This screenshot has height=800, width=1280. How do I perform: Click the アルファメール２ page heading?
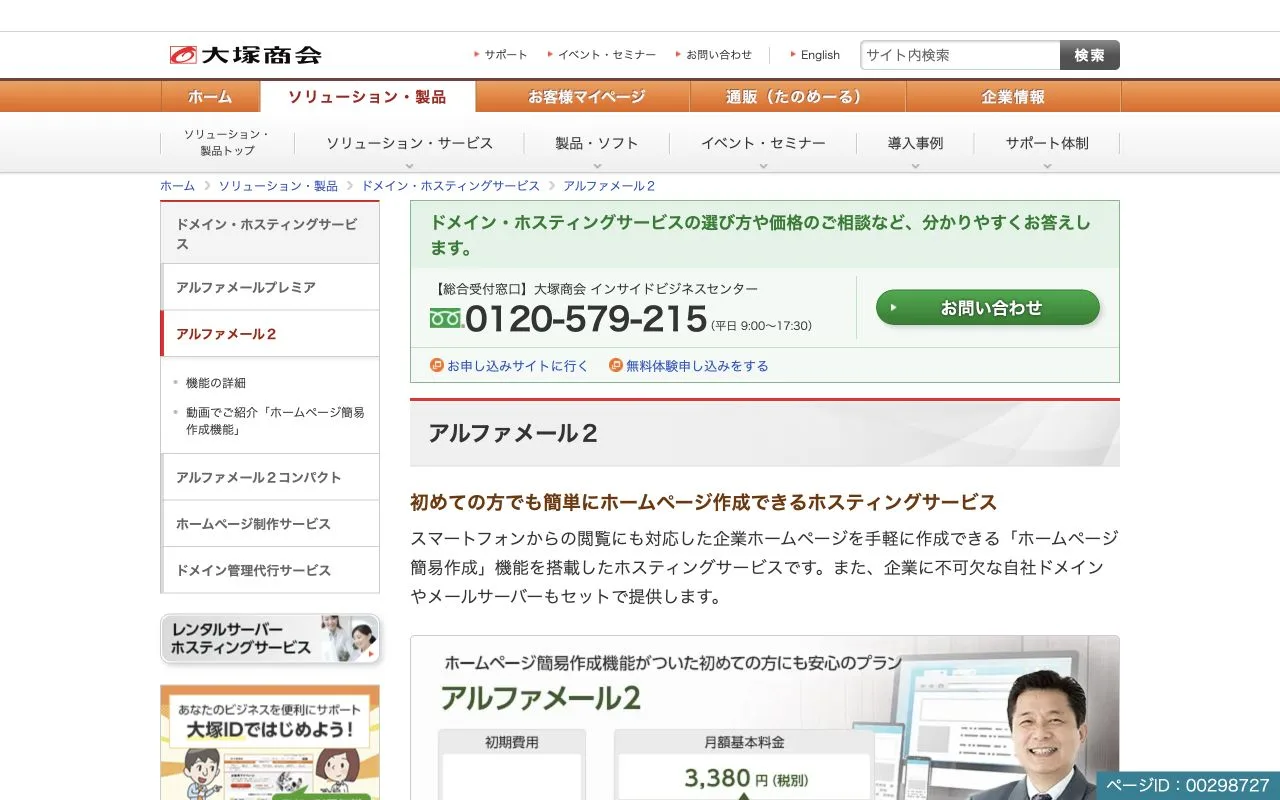pyautogui.click(x=514, y=434)
